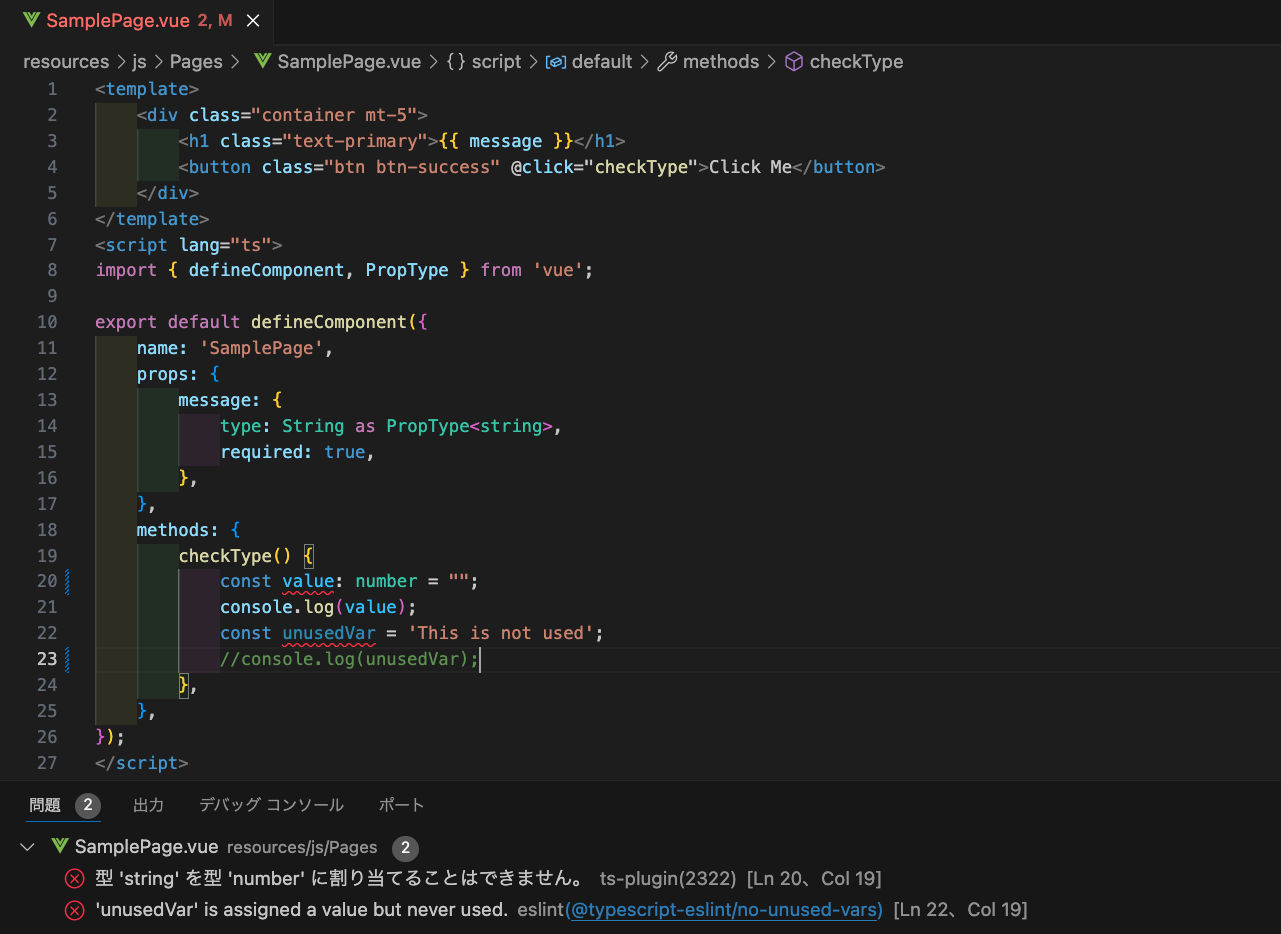
Task: Select the 'unusedVar' never used problem row
Action: (640, 910)
